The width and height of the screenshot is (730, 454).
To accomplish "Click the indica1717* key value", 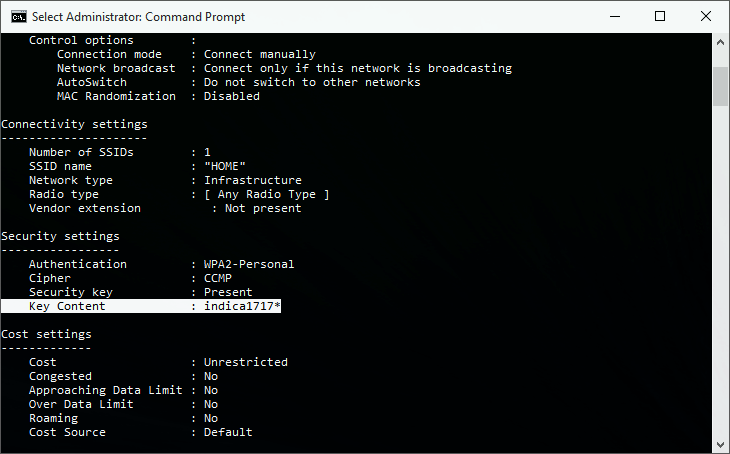I will click(242, 306).
